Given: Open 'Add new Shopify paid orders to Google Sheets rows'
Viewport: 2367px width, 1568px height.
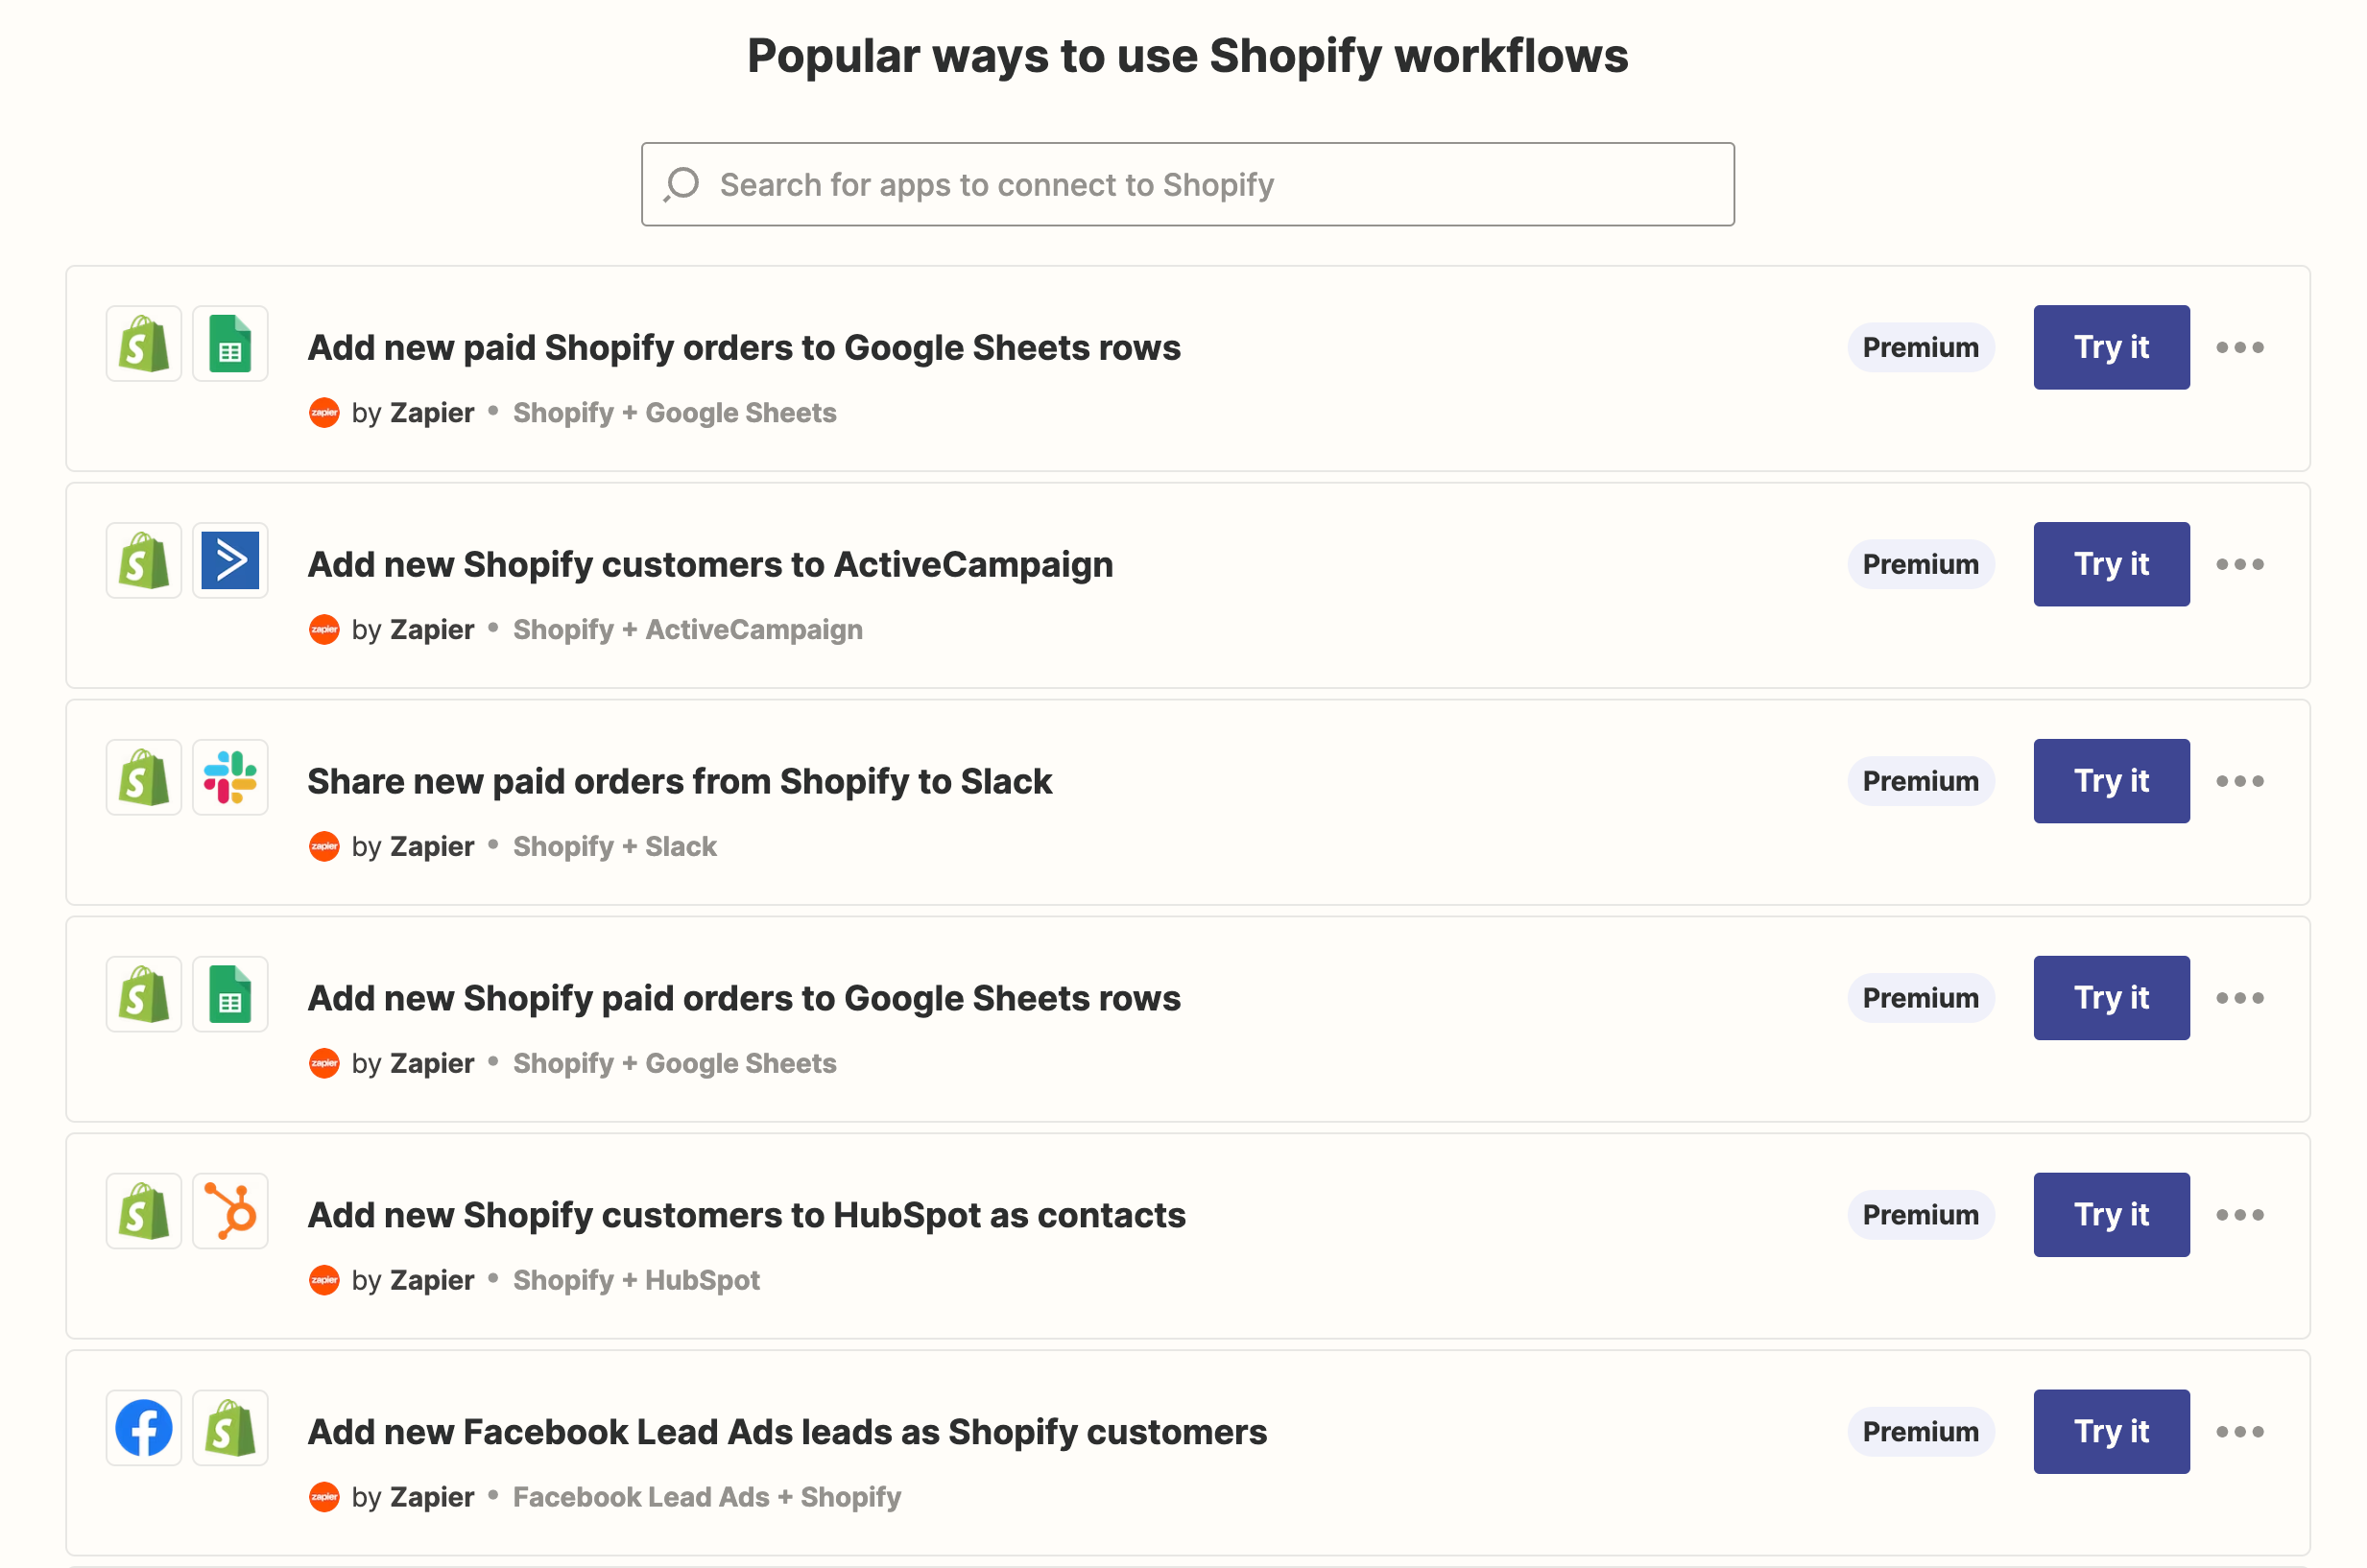Looking at the screenshot, I should pyautogui.click(x=744, y=998).
